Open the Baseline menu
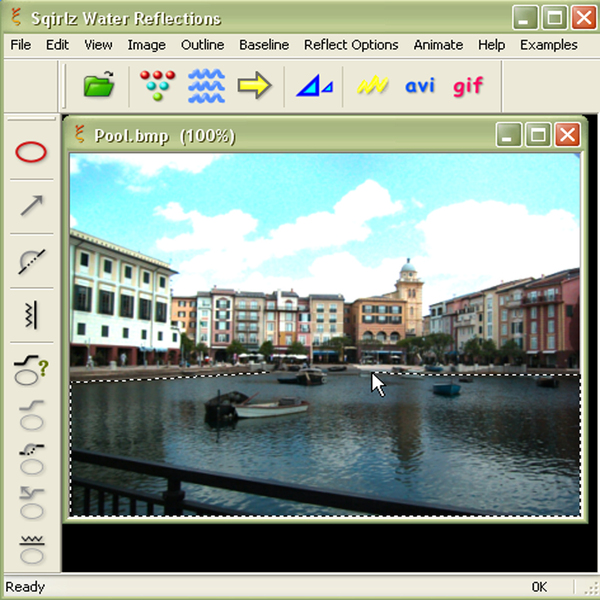600x600 pixels. pos(264,45)
